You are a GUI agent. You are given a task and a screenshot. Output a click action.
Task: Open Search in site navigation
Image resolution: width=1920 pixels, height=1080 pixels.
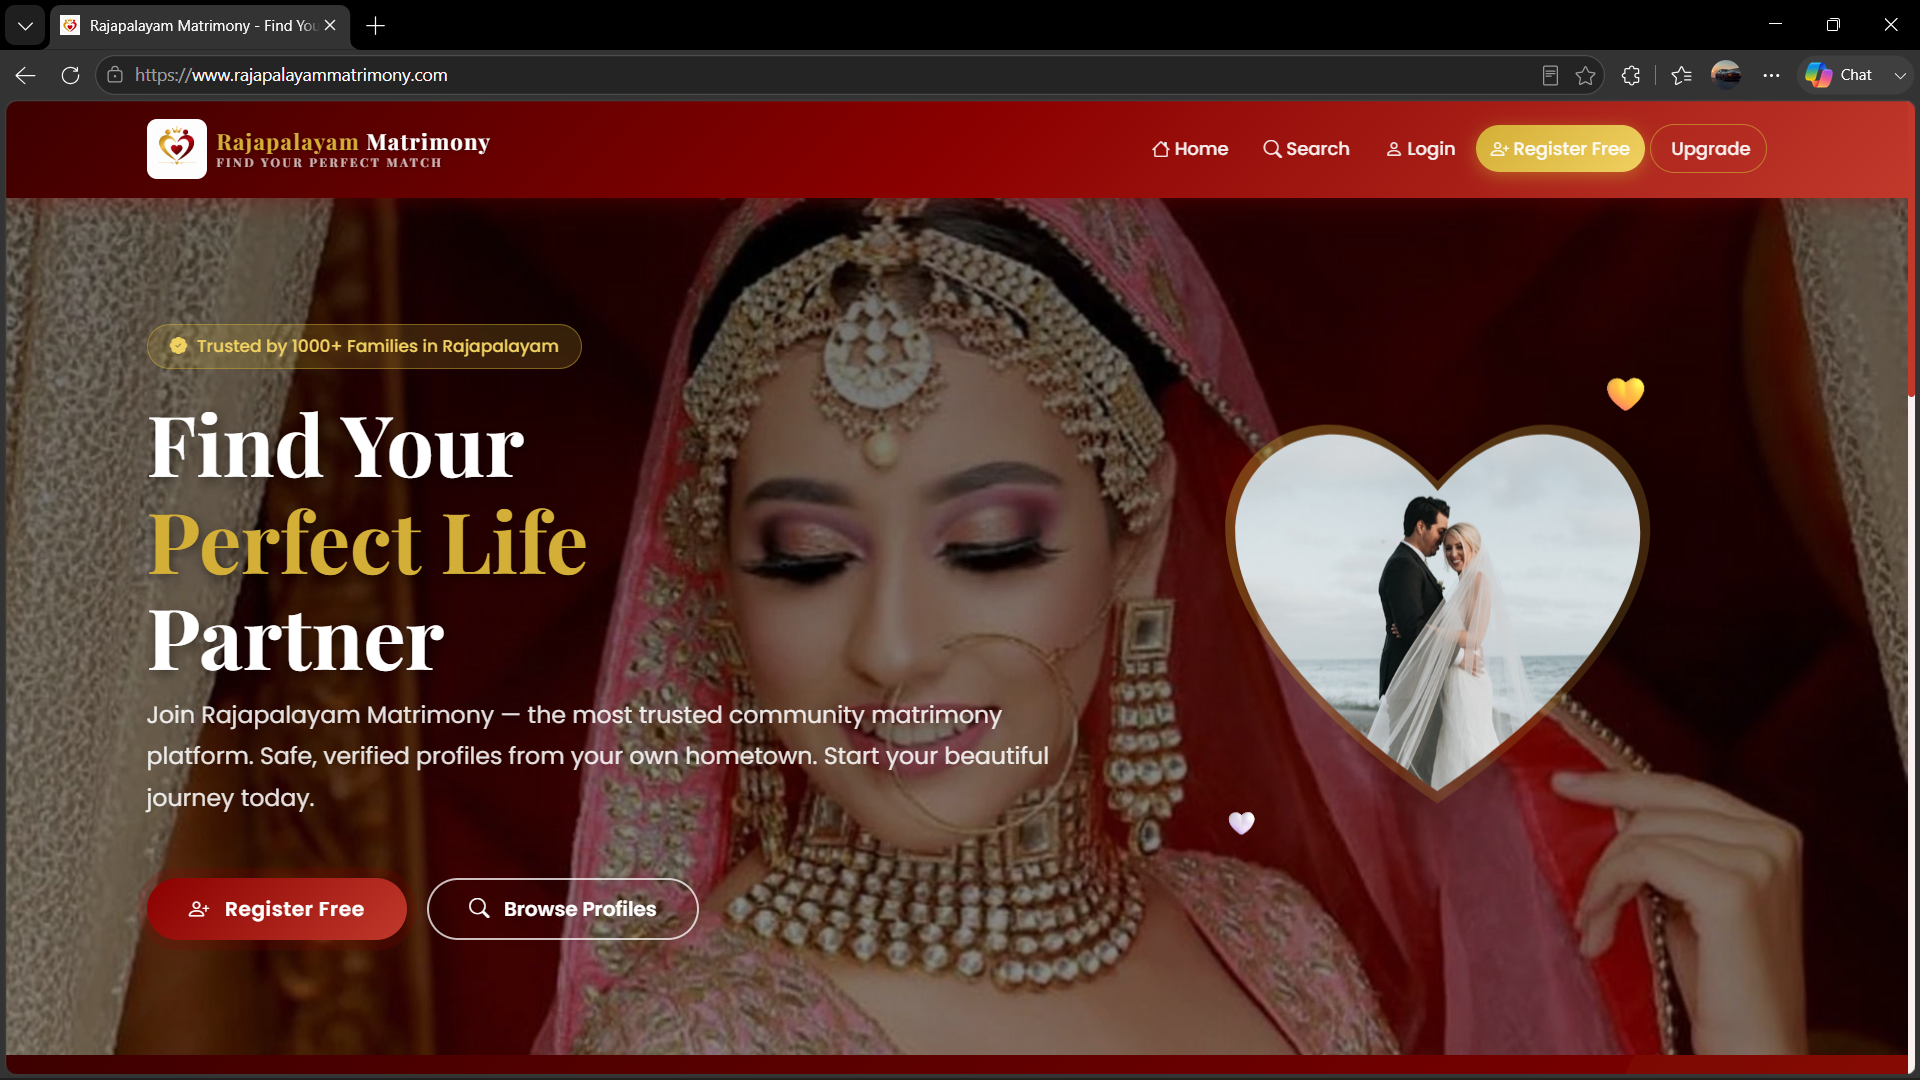point(1306,149)
